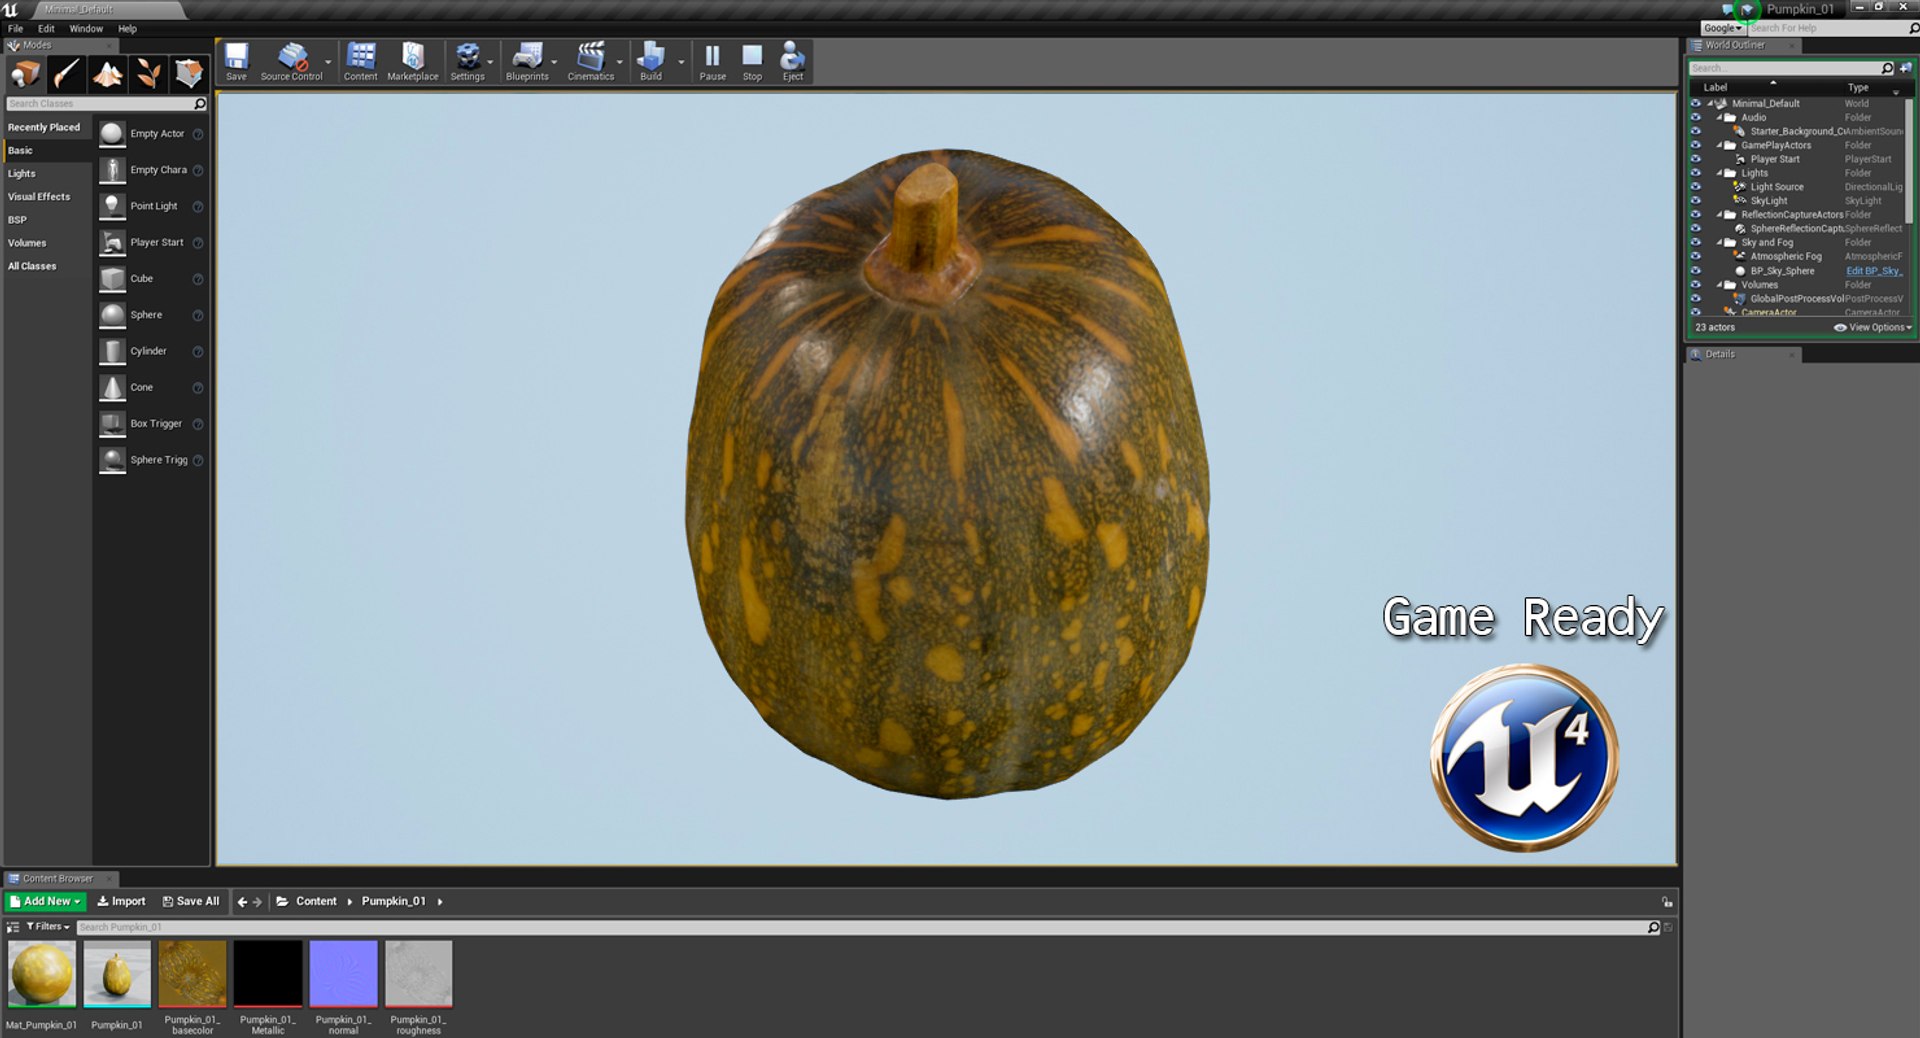Click the Edit BP_Sky link

(1874, 271)
